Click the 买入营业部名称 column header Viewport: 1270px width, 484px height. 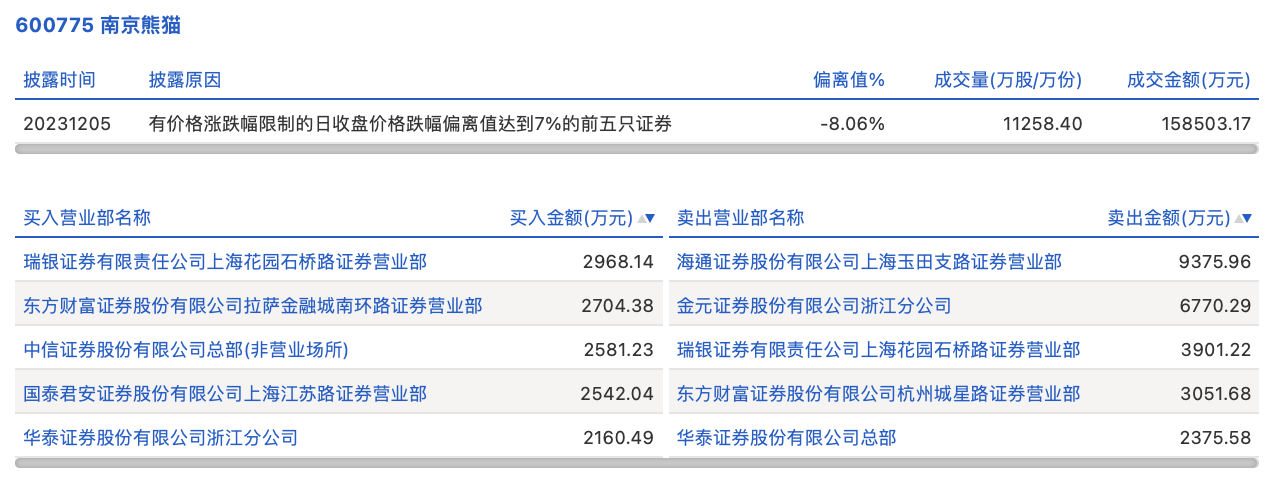[x=87, y=218]
